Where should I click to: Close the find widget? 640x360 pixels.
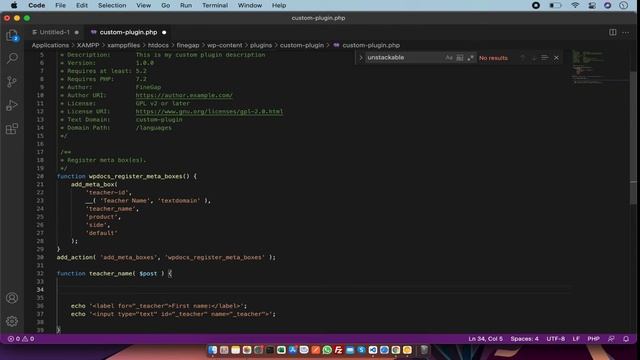pyautogui.click(x=556, y=58)
